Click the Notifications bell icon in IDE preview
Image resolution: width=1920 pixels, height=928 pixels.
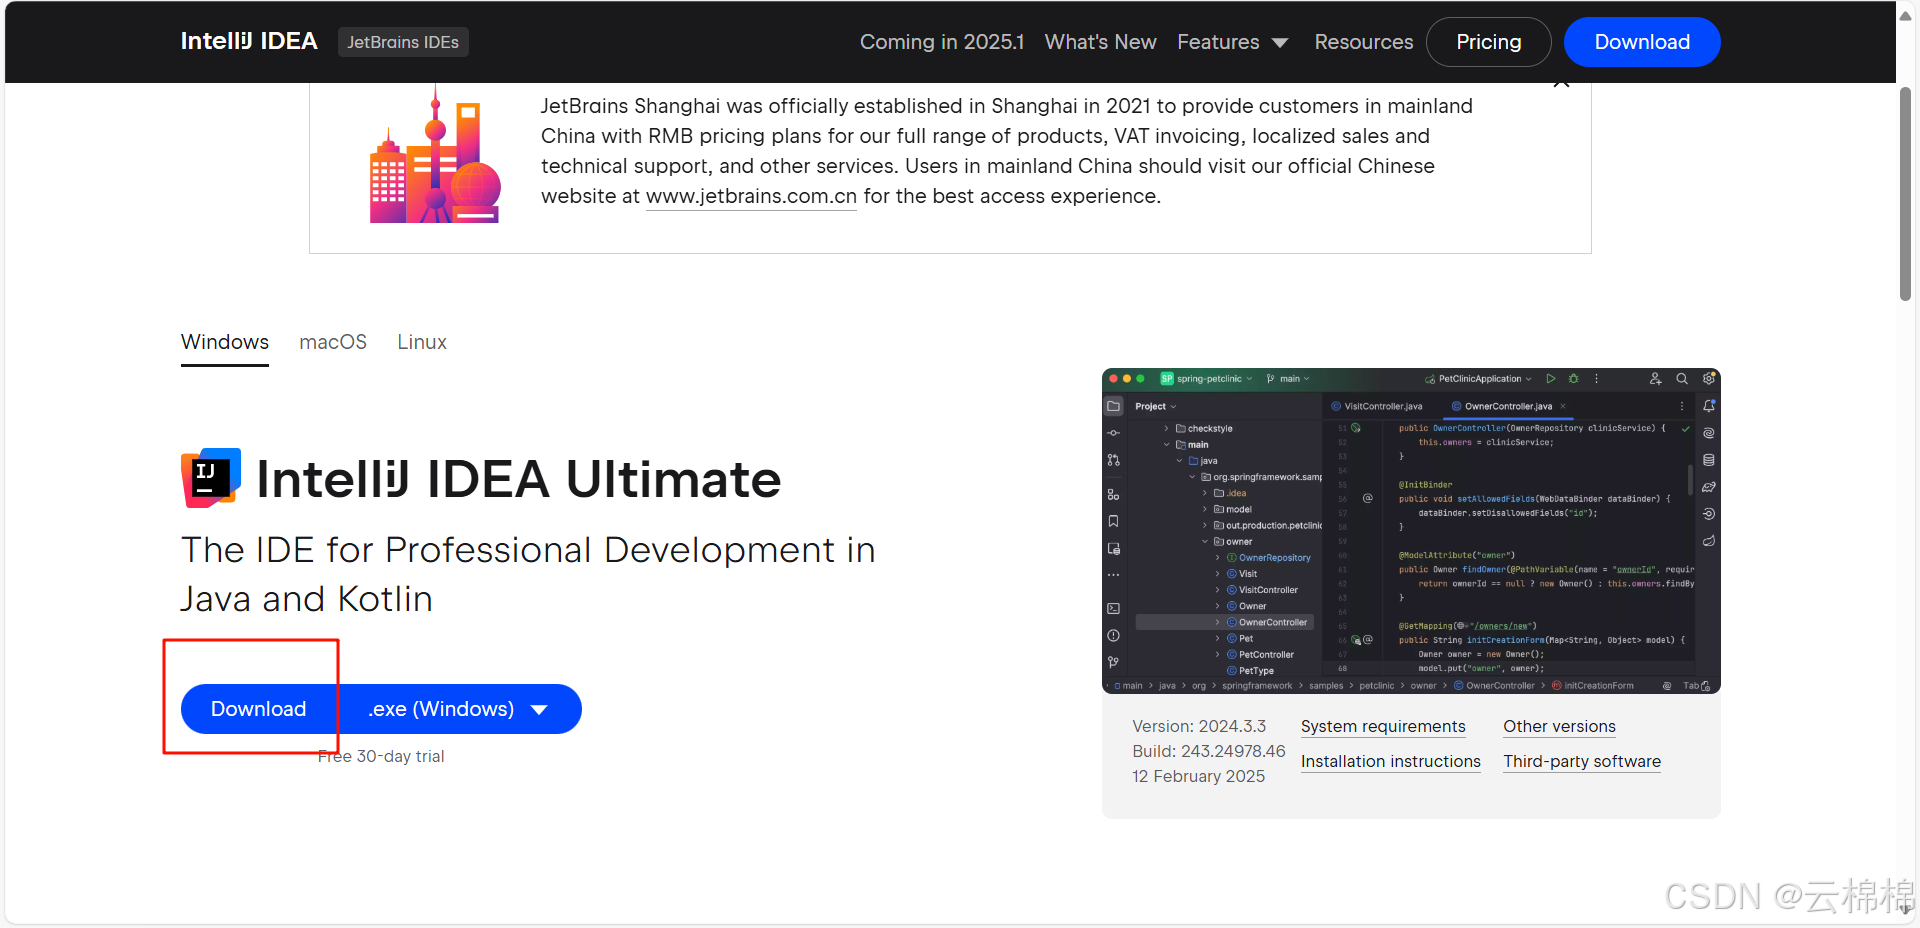pyautogui.click(x=1709, y=406)
